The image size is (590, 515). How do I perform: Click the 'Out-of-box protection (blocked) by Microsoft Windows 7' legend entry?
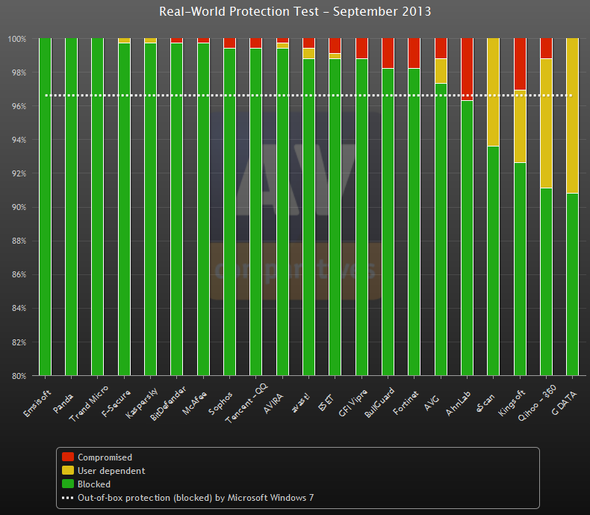(196, 498)
